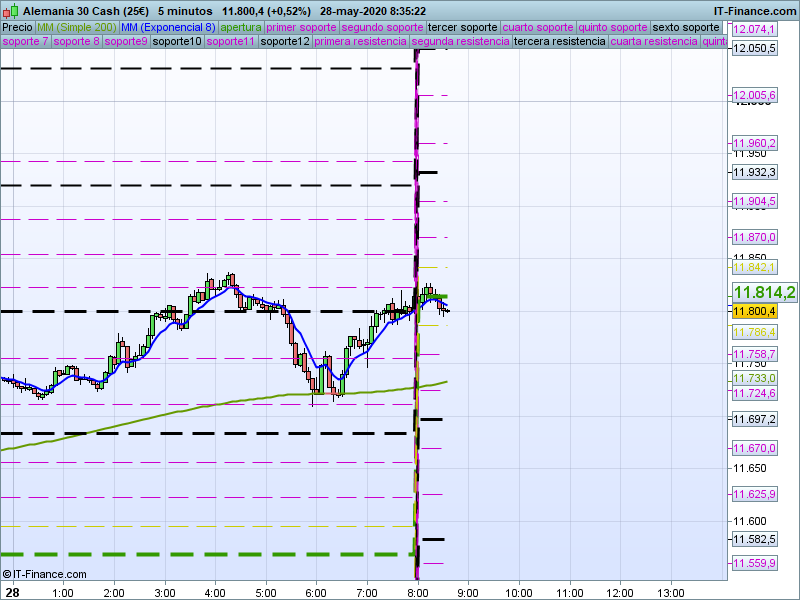Open the 'MM (Simple 200)' indicator label
The height and width of the screenshot is (600, 800).
click(x=75, y=27)
